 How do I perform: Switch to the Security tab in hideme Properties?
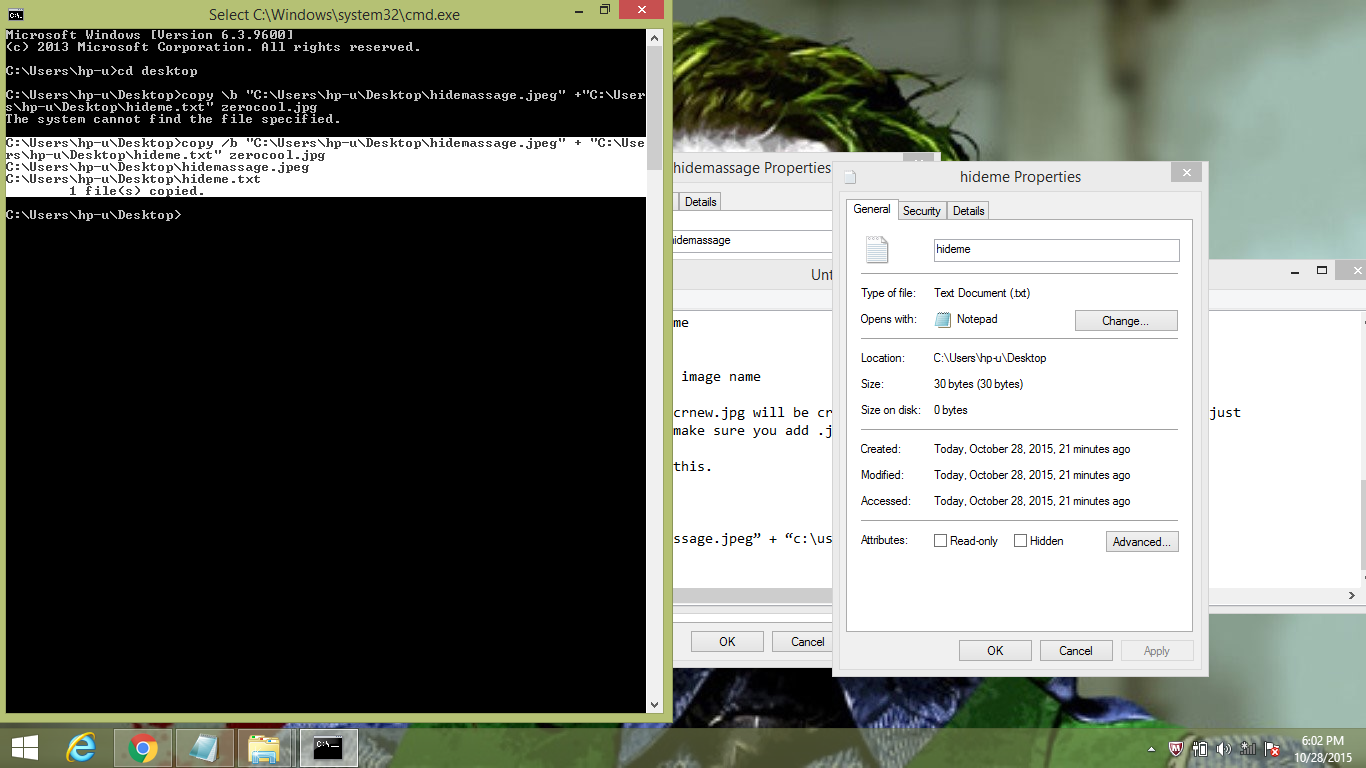(921, 211)
